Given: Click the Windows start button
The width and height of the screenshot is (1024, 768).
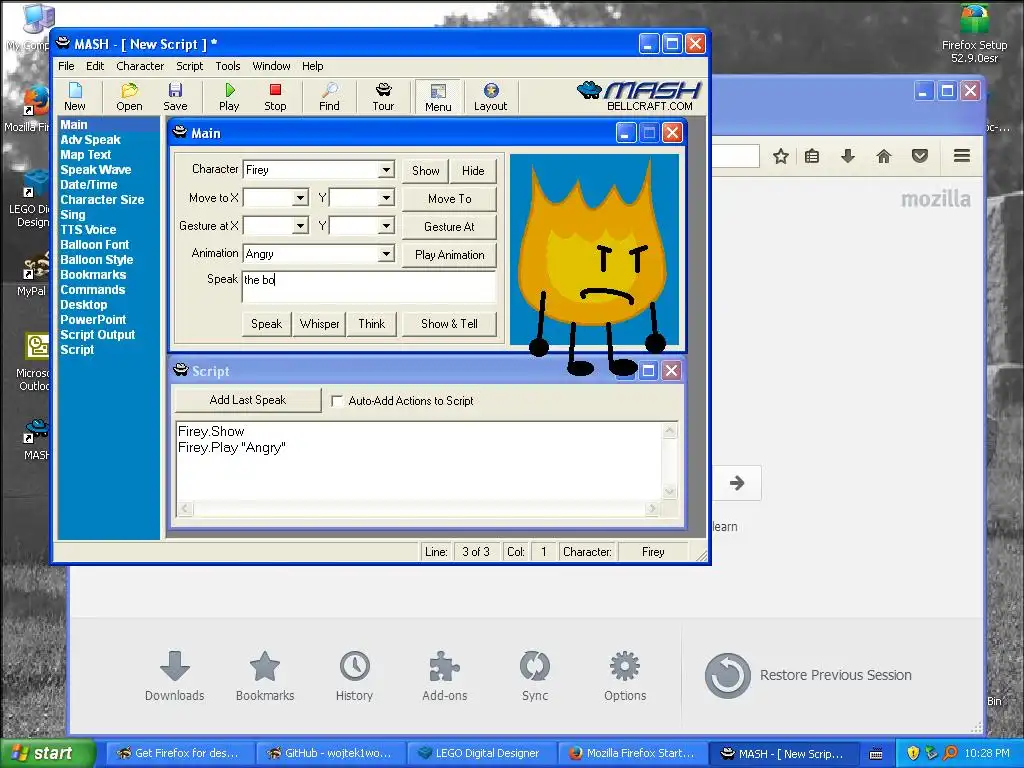Looking at the screenshot, I should (47, 753).
